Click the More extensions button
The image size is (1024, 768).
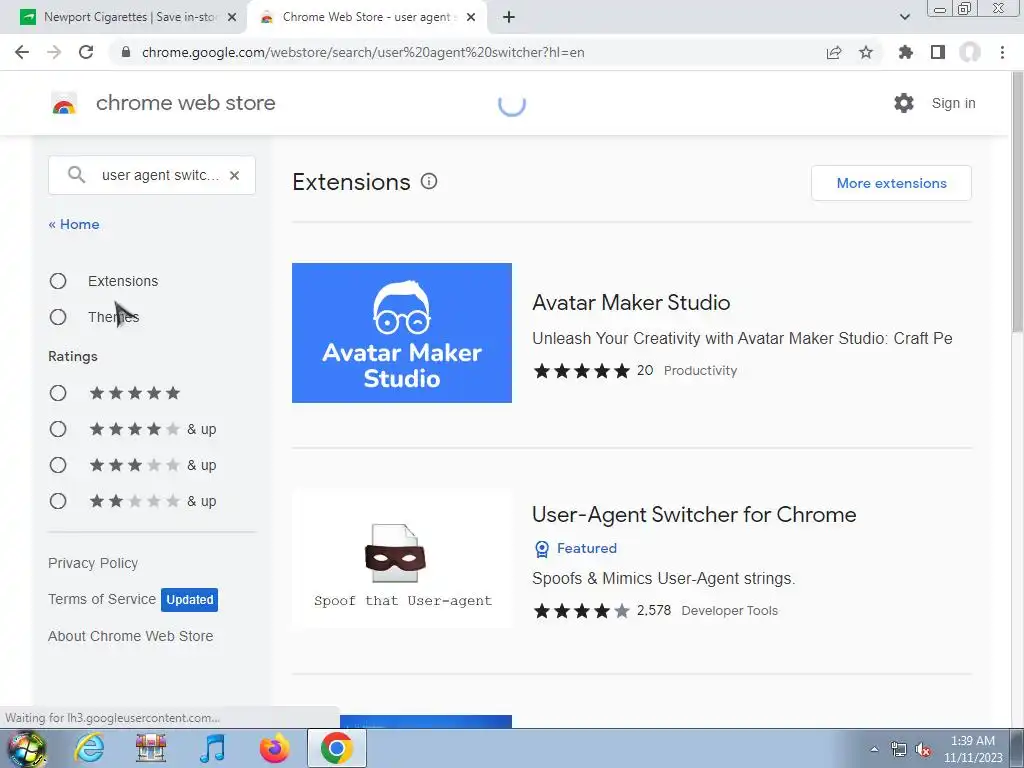click(891, 183)
